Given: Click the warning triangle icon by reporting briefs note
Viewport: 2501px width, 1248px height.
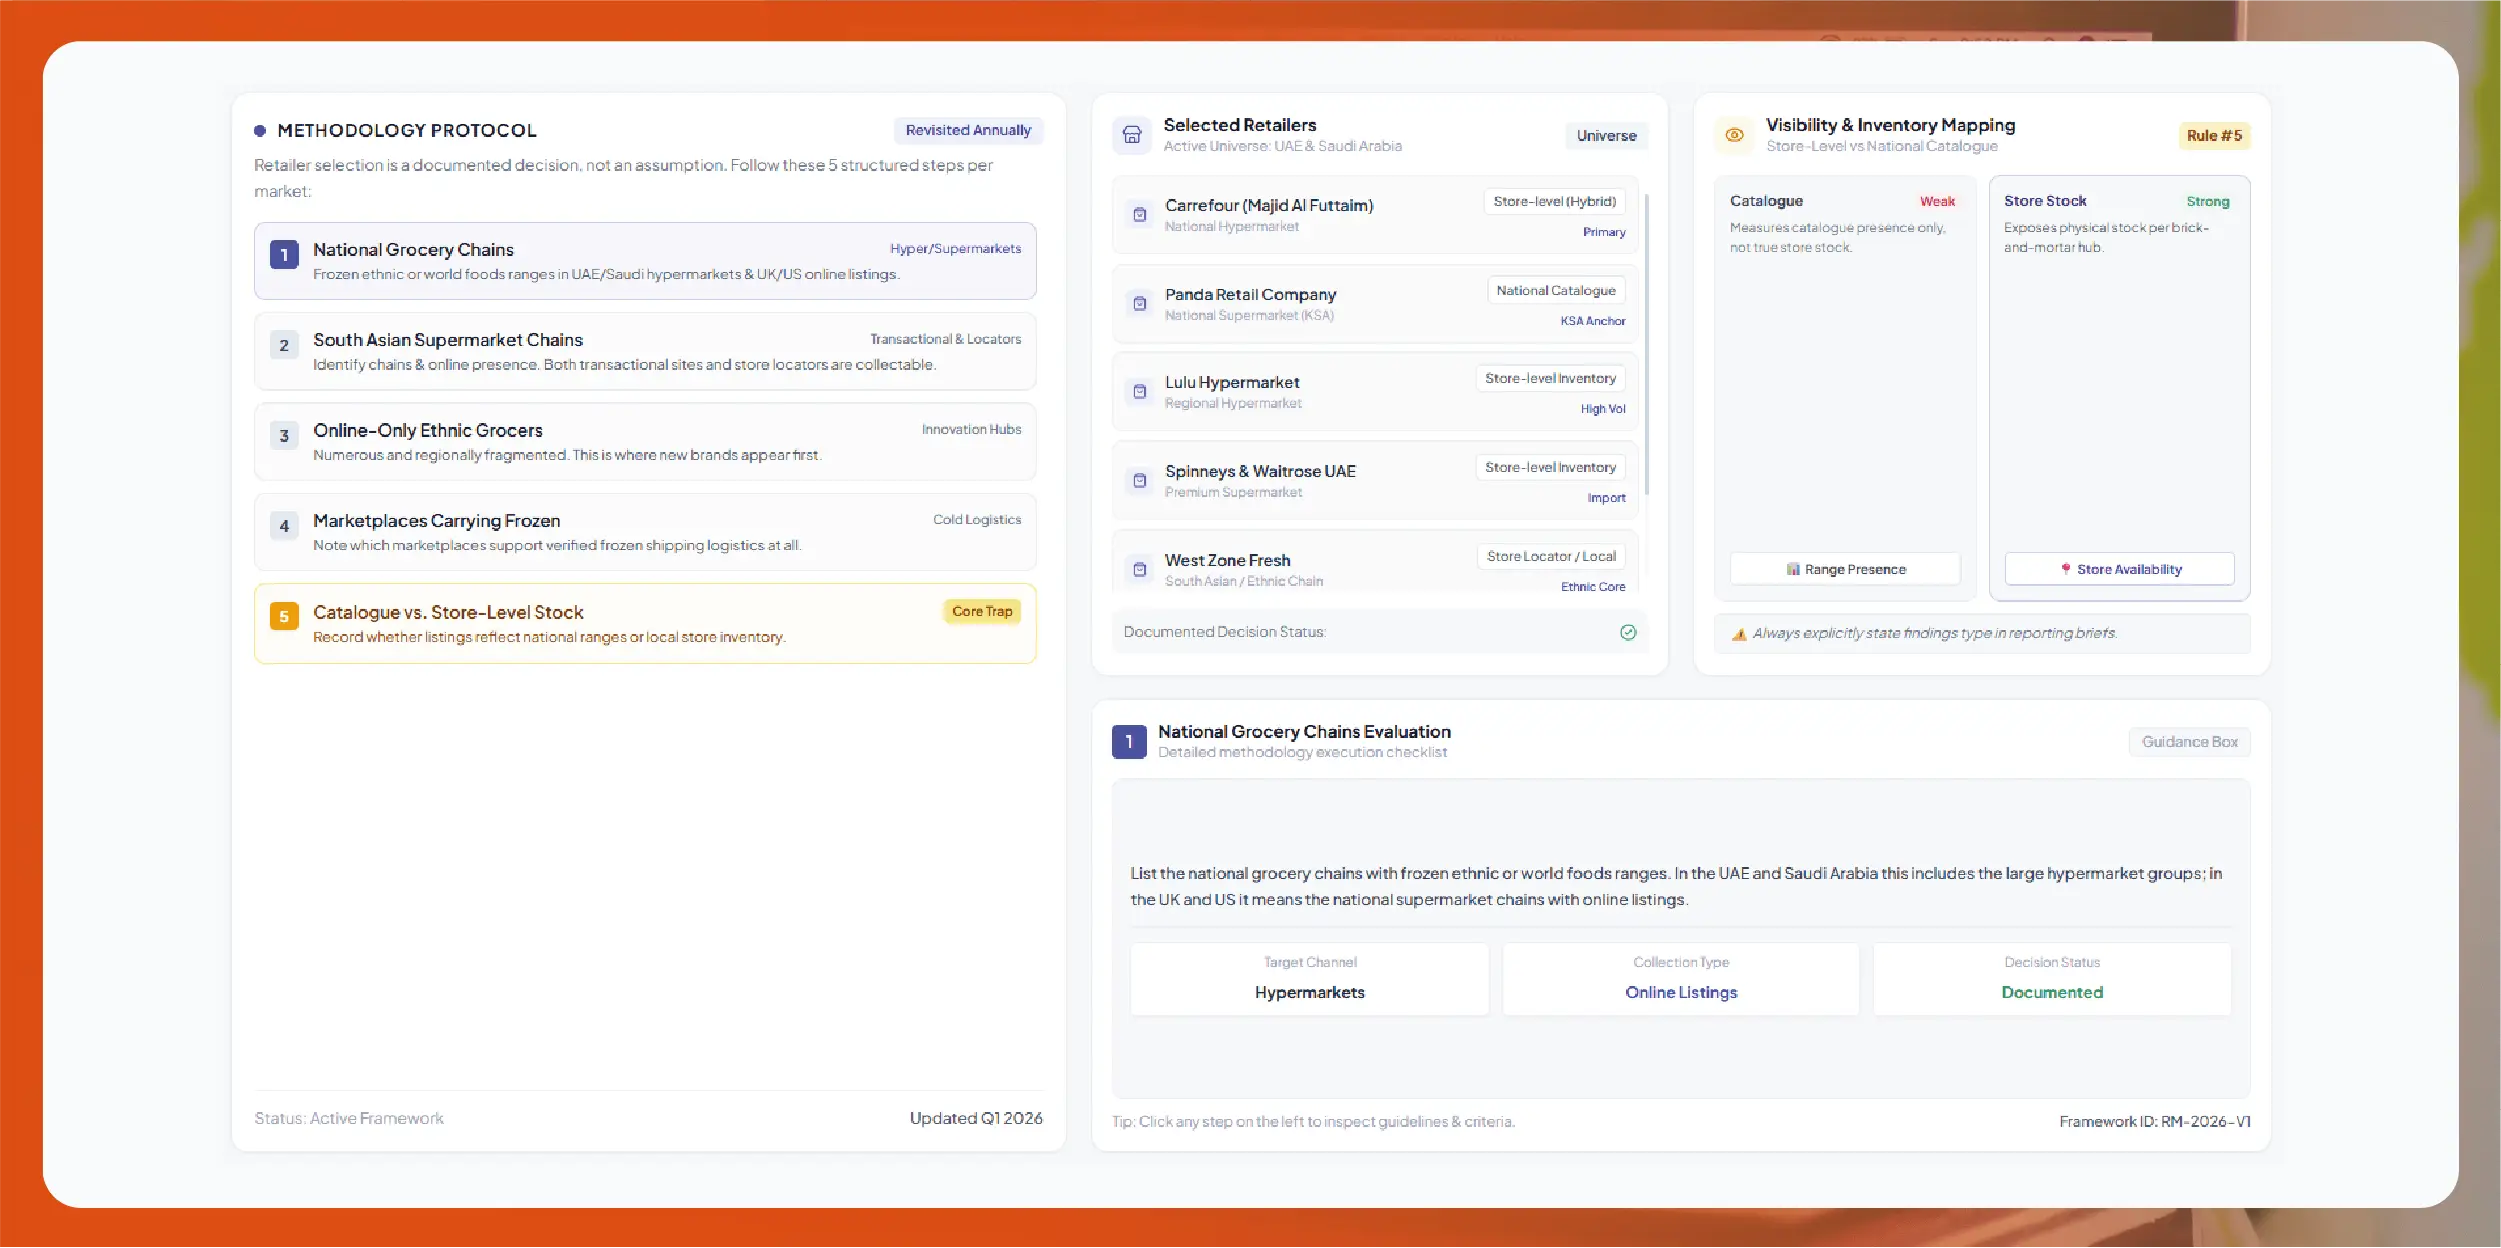Looking at the screenshot, I should click(x=1739, y=634).
